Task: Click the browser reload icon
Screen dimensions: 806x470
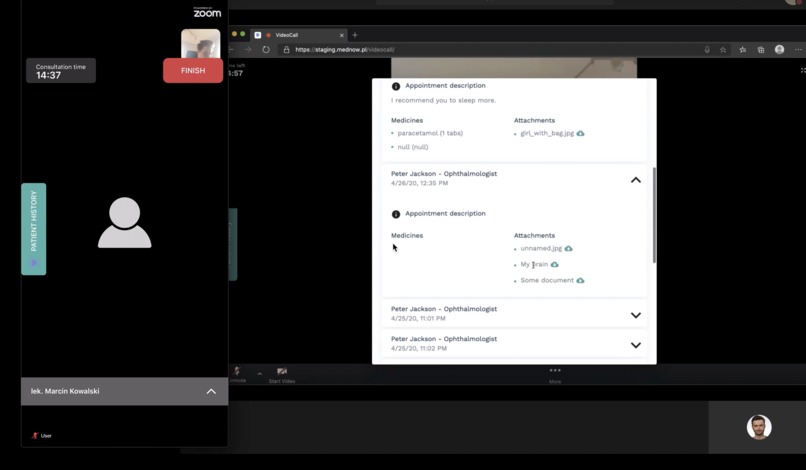Action: pyautogui.click(x=266, y=50)
